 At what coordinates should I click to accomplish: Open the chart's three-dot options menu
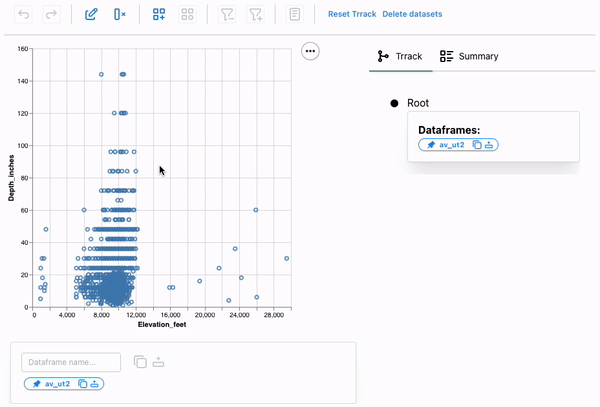pos(310,51)
